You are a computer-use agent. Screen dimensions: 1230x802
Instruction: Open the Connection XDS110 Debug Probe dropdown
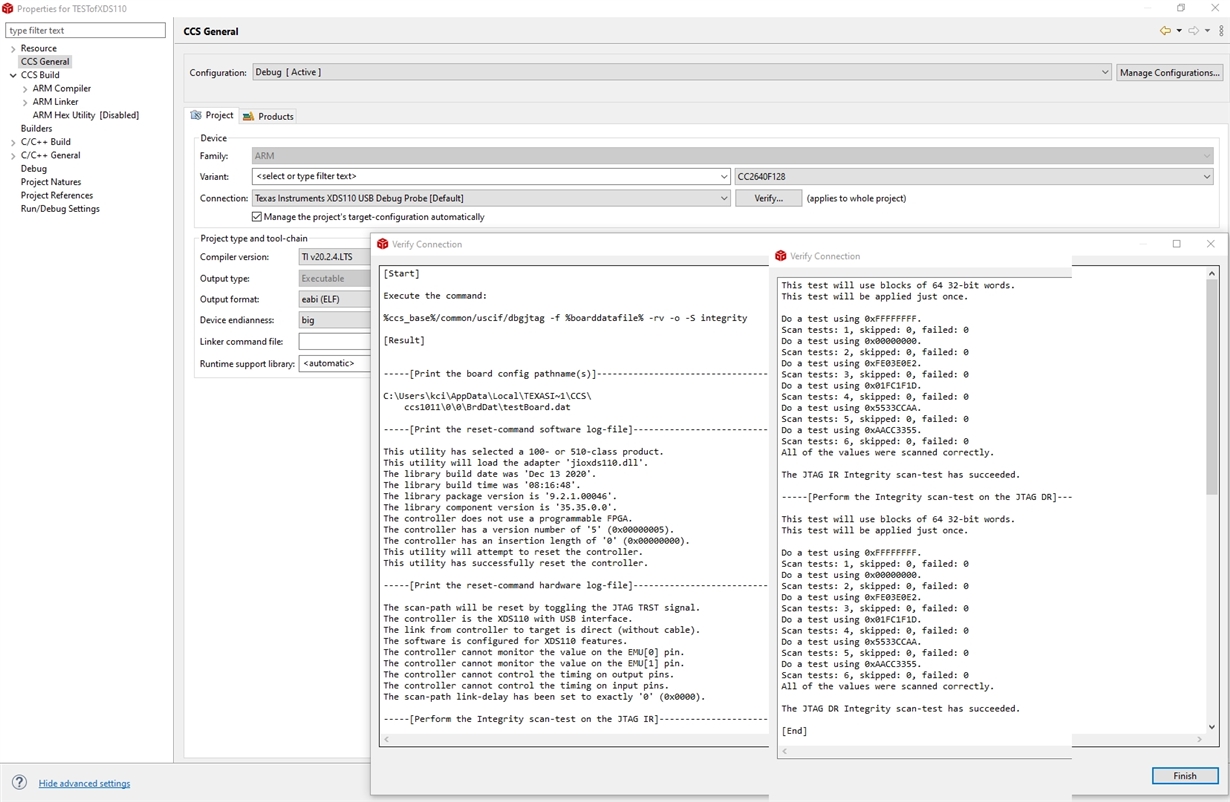491,198
